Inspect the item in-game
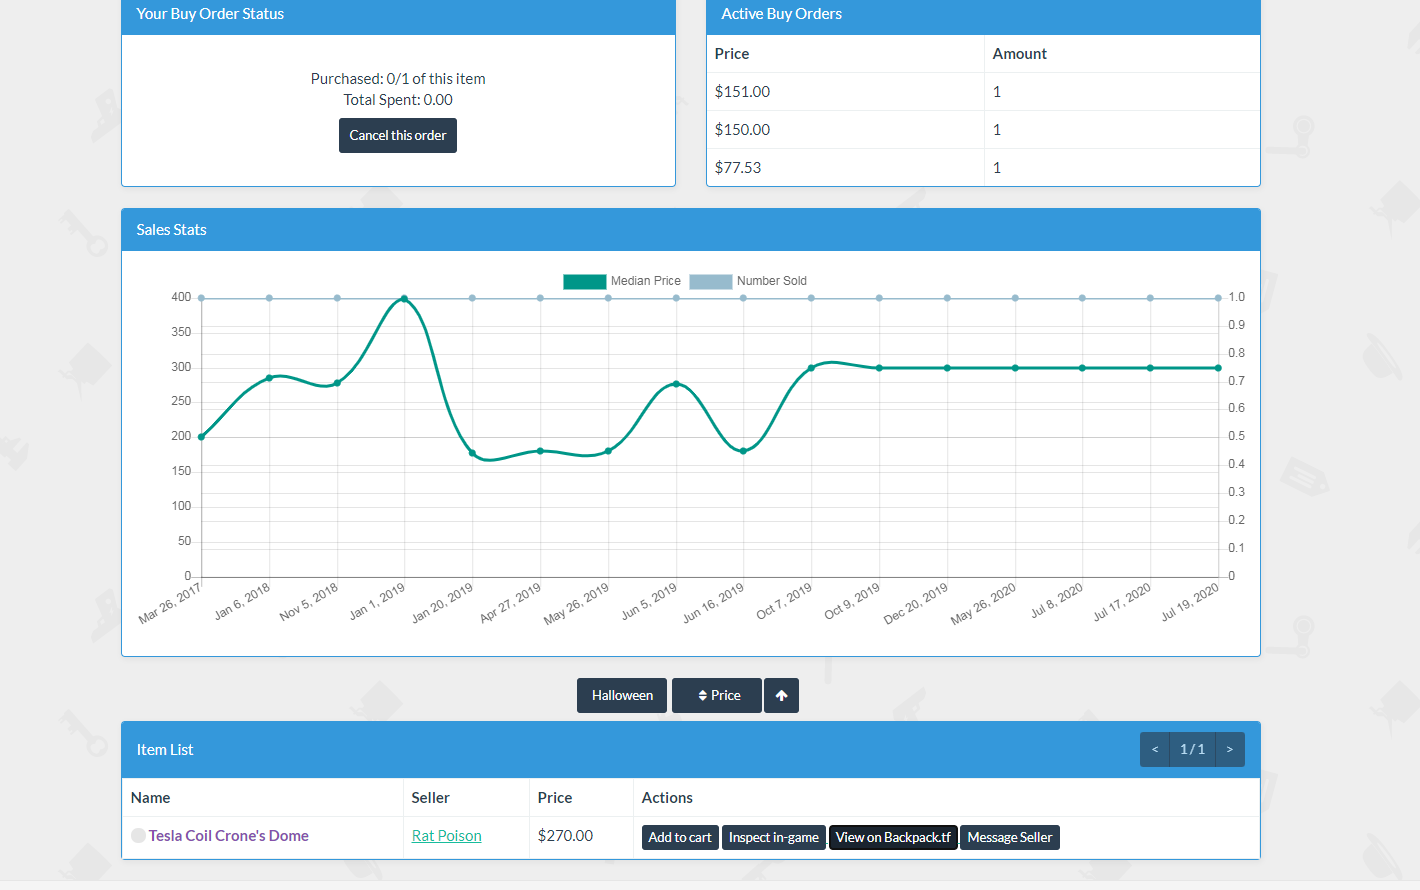The image size is (1420, 890). pyautogui.click(x=774, y=838)
